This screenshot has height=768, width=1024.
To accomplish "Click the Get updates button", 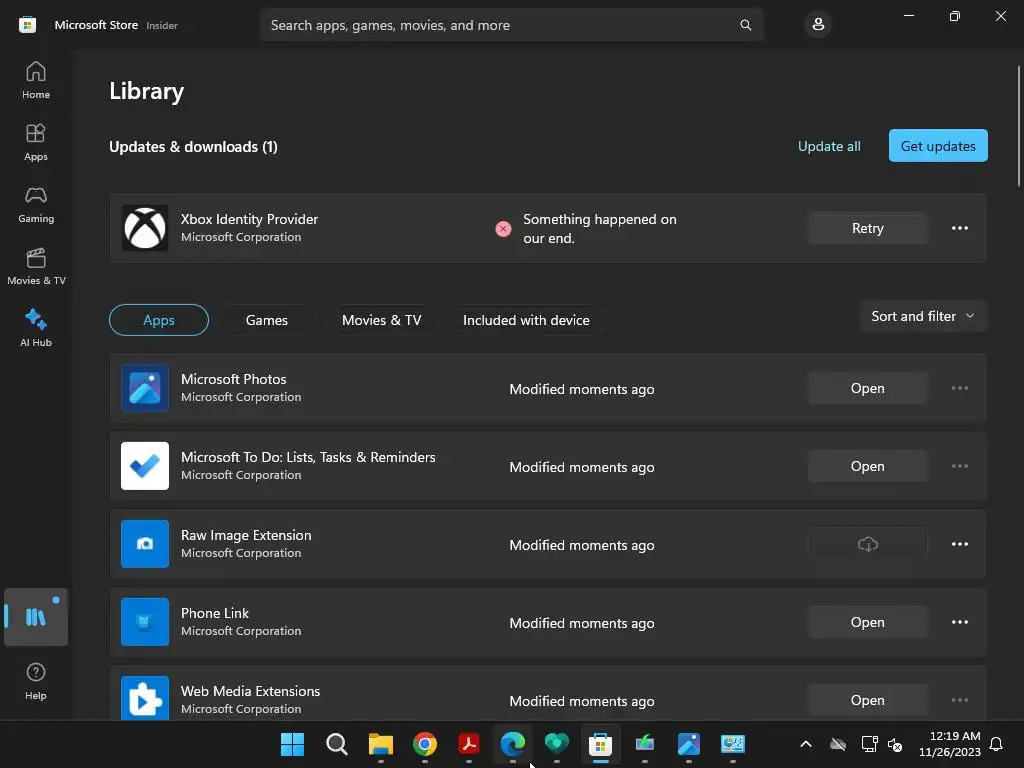I will tap(938, 146).
